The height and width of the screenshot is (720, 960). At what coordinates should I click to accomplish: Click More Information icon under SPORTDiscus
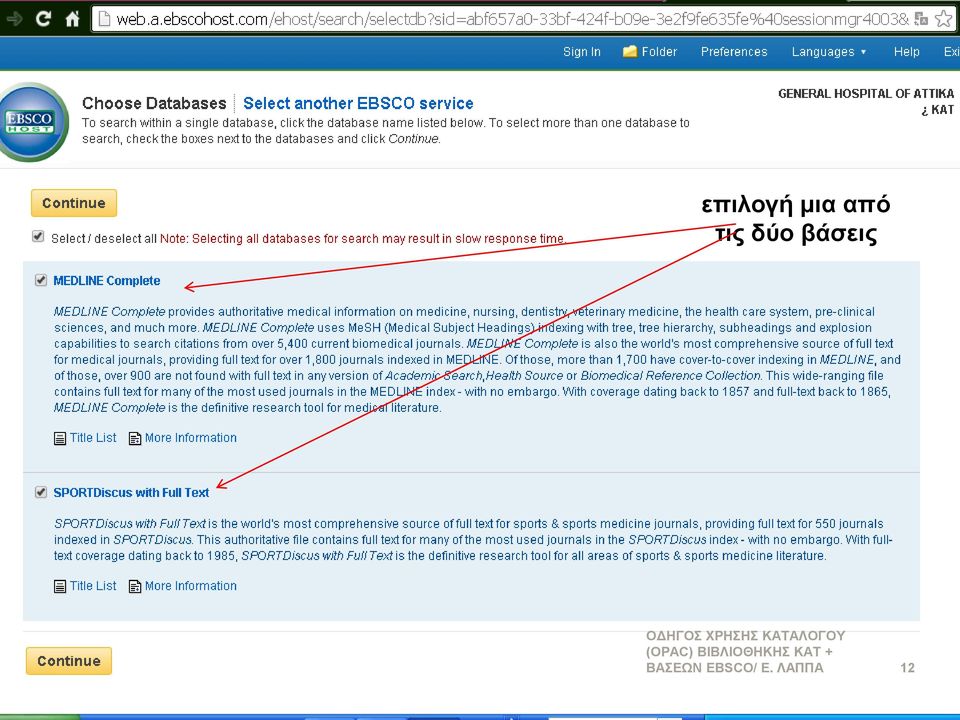coord(135,587)
